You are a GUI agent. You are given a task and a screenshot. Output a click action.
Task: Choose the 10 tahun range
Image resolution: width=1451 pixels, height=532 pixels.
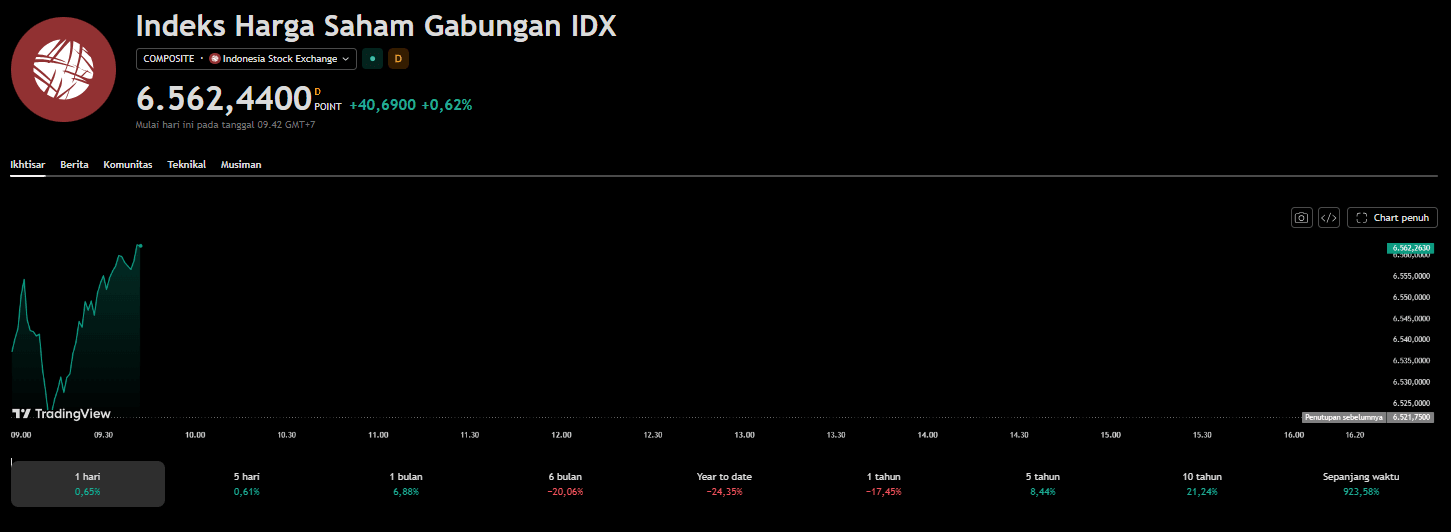(x=1201, y=484)
